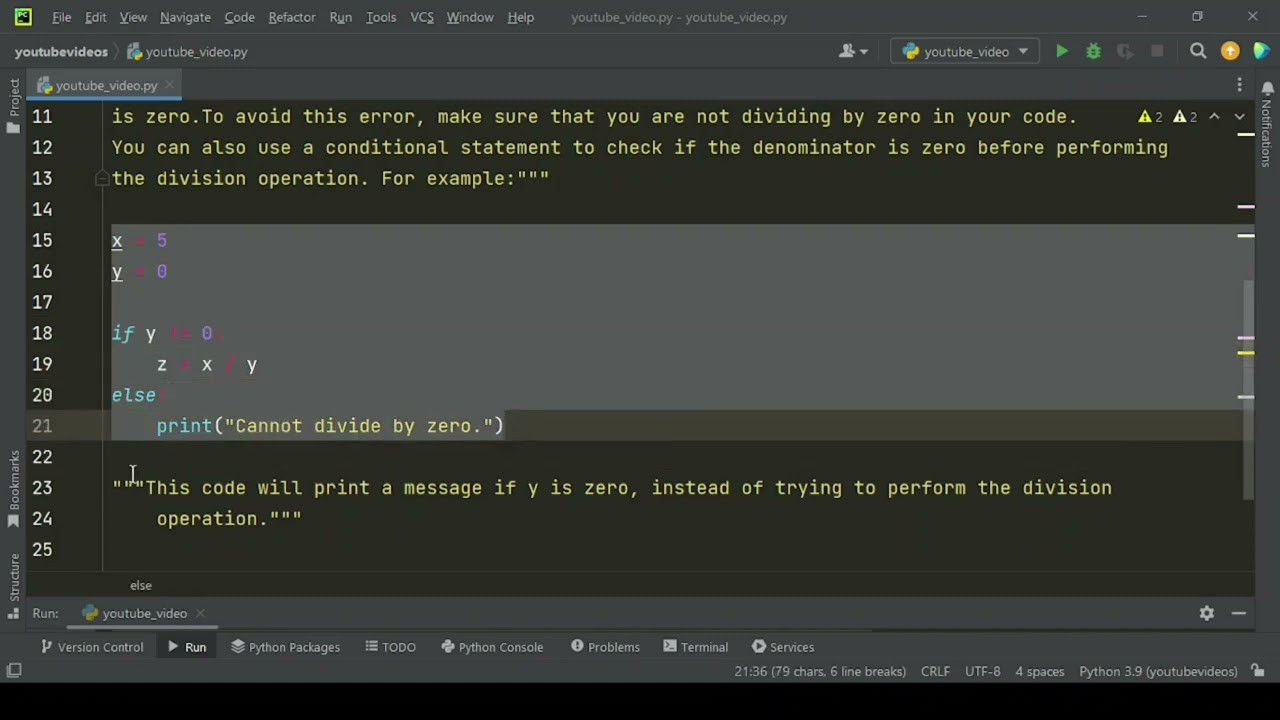Open the File menu
Screen dimensions: 1280x720
coord(61,17)
